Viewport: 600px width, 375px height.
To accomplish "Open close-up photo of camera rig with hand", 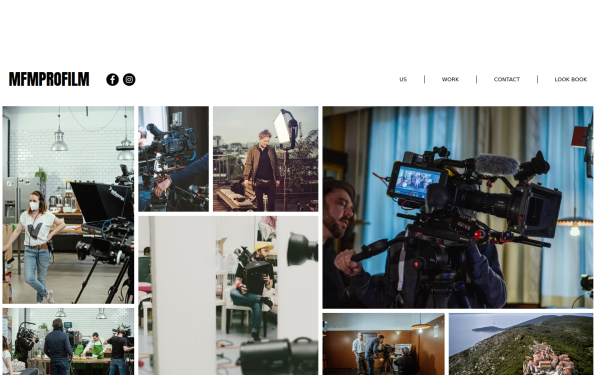I will click(173, 159).
